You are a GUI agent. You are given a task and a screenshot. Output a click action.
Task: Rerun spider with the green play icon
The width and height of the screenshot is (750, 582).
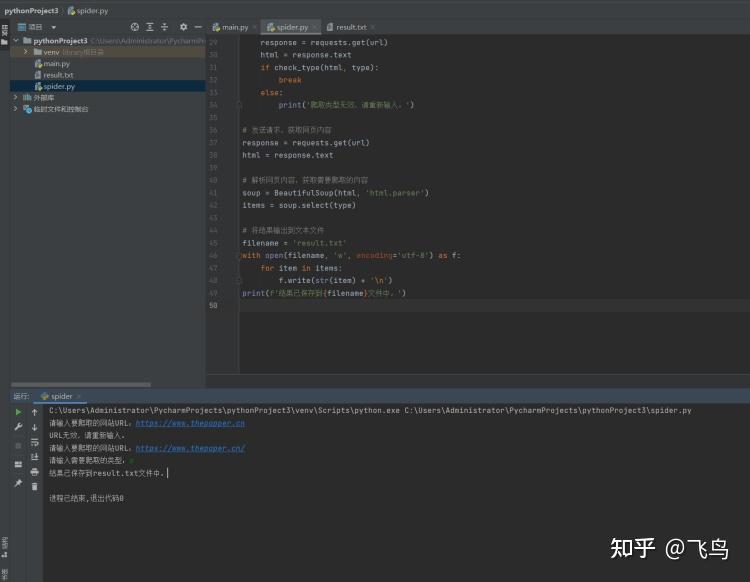[x=18, y=412]
